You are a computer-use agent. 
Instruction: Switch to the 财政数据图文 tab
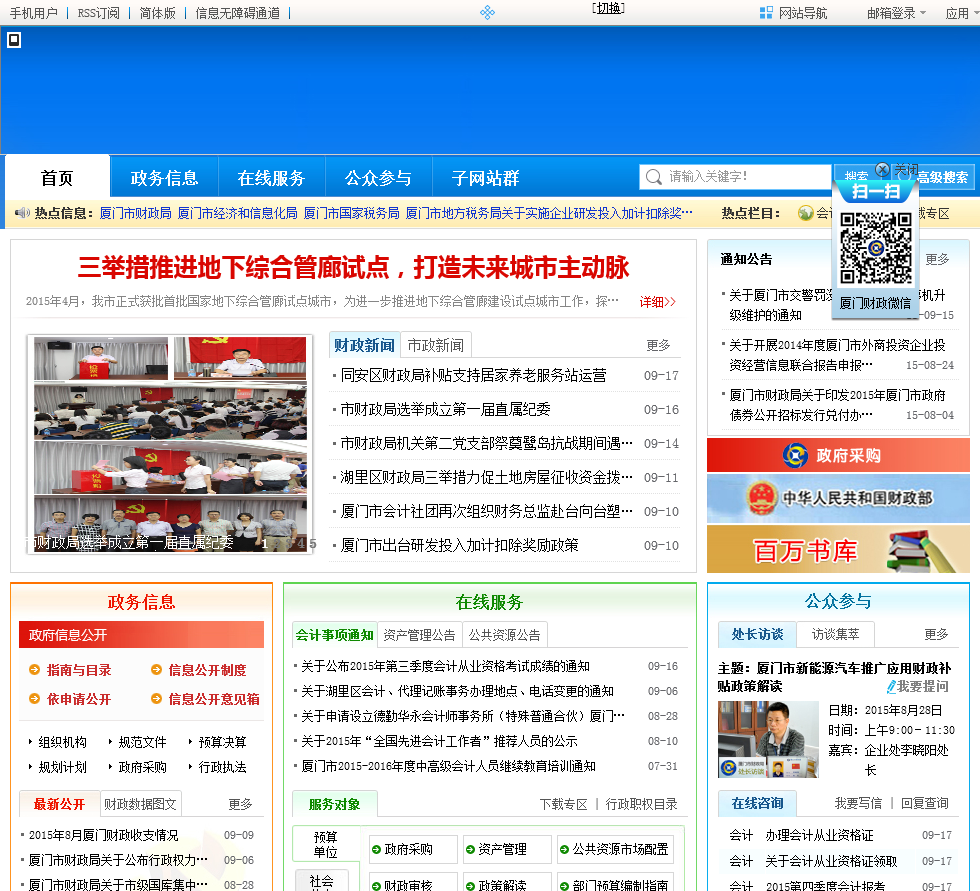coord(140,804)
